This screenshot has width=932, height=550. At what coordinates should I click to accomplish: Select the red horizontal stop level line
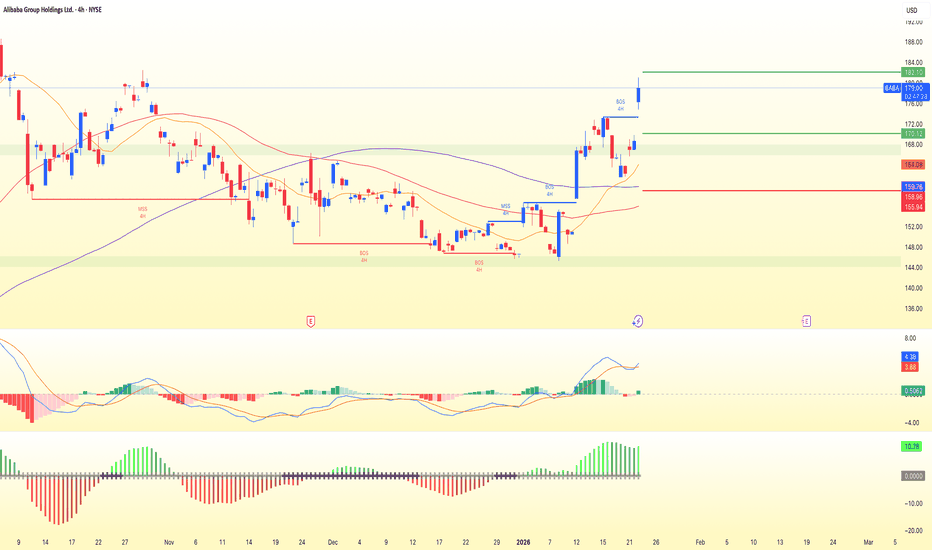point(760,190)
